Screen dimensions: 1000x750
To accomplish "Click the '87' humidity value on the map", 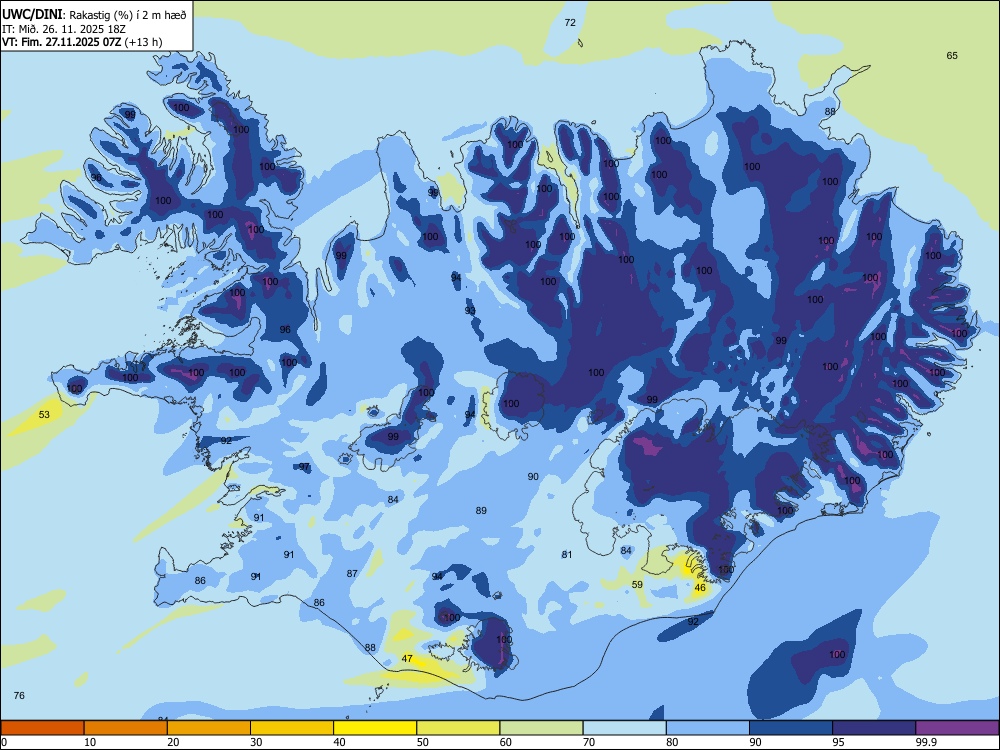I will pos(352,573).
